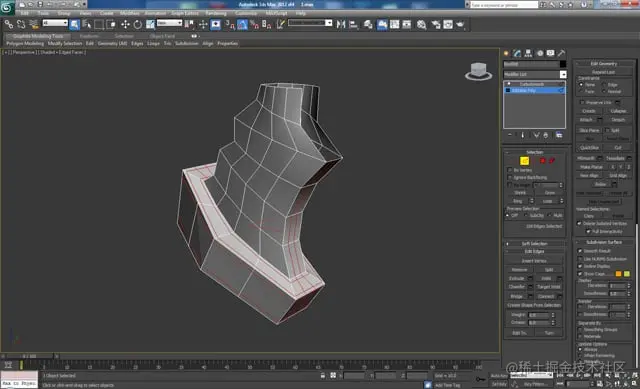Toggle the Split checkbox beside Slice Plane

pos(607,130)
